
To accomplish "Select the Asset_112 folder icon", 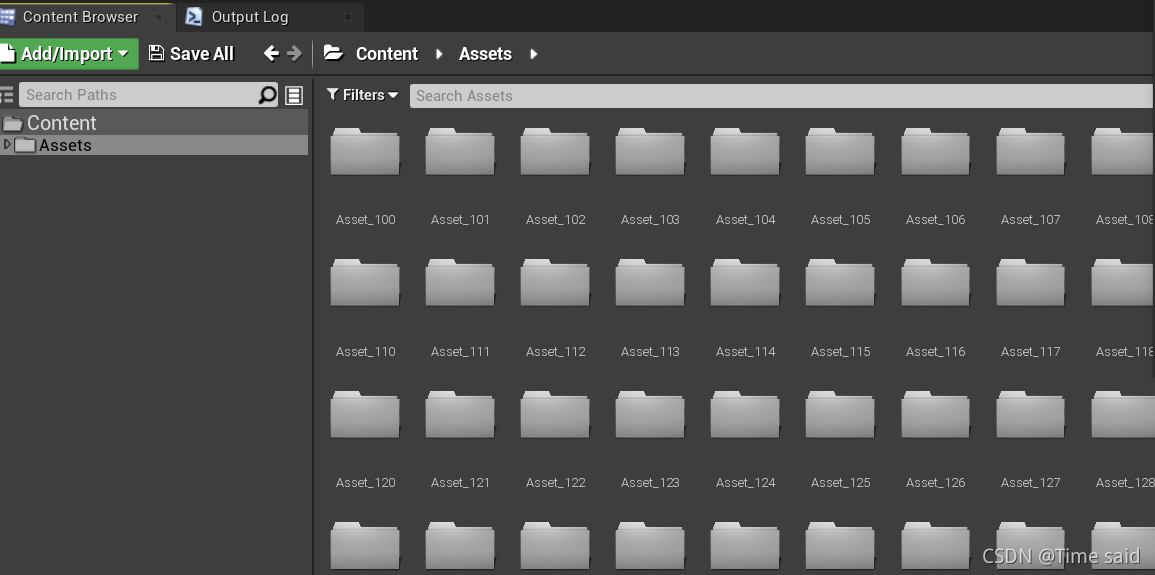I will (x=555, y=283).
